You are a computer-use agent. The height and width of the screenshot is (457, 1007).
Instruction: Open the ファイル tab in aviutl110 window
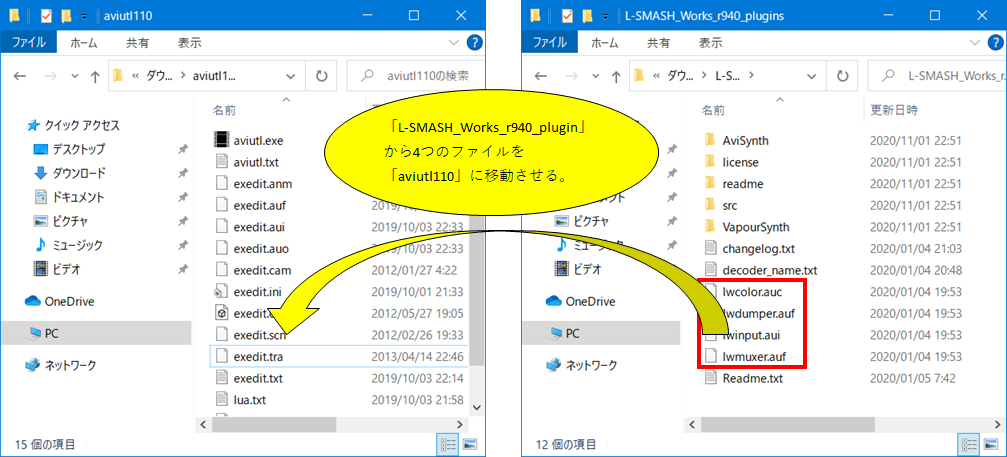[29, 44]
